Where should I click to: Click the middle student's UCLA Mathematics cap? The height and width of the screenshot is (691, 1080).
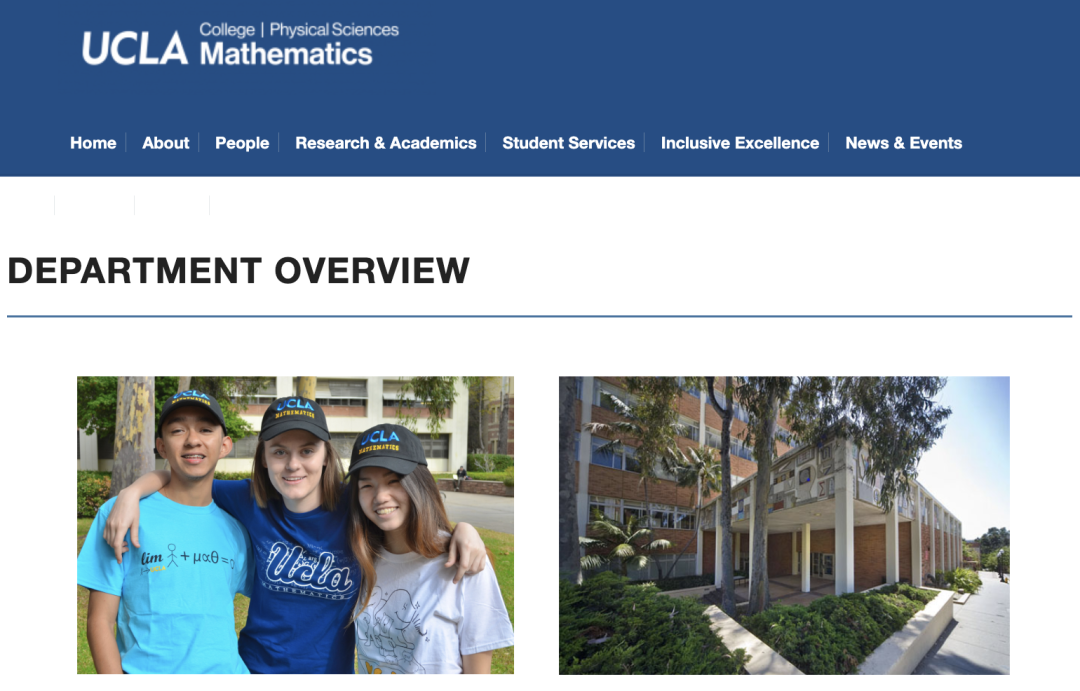[x=294, y=417]
